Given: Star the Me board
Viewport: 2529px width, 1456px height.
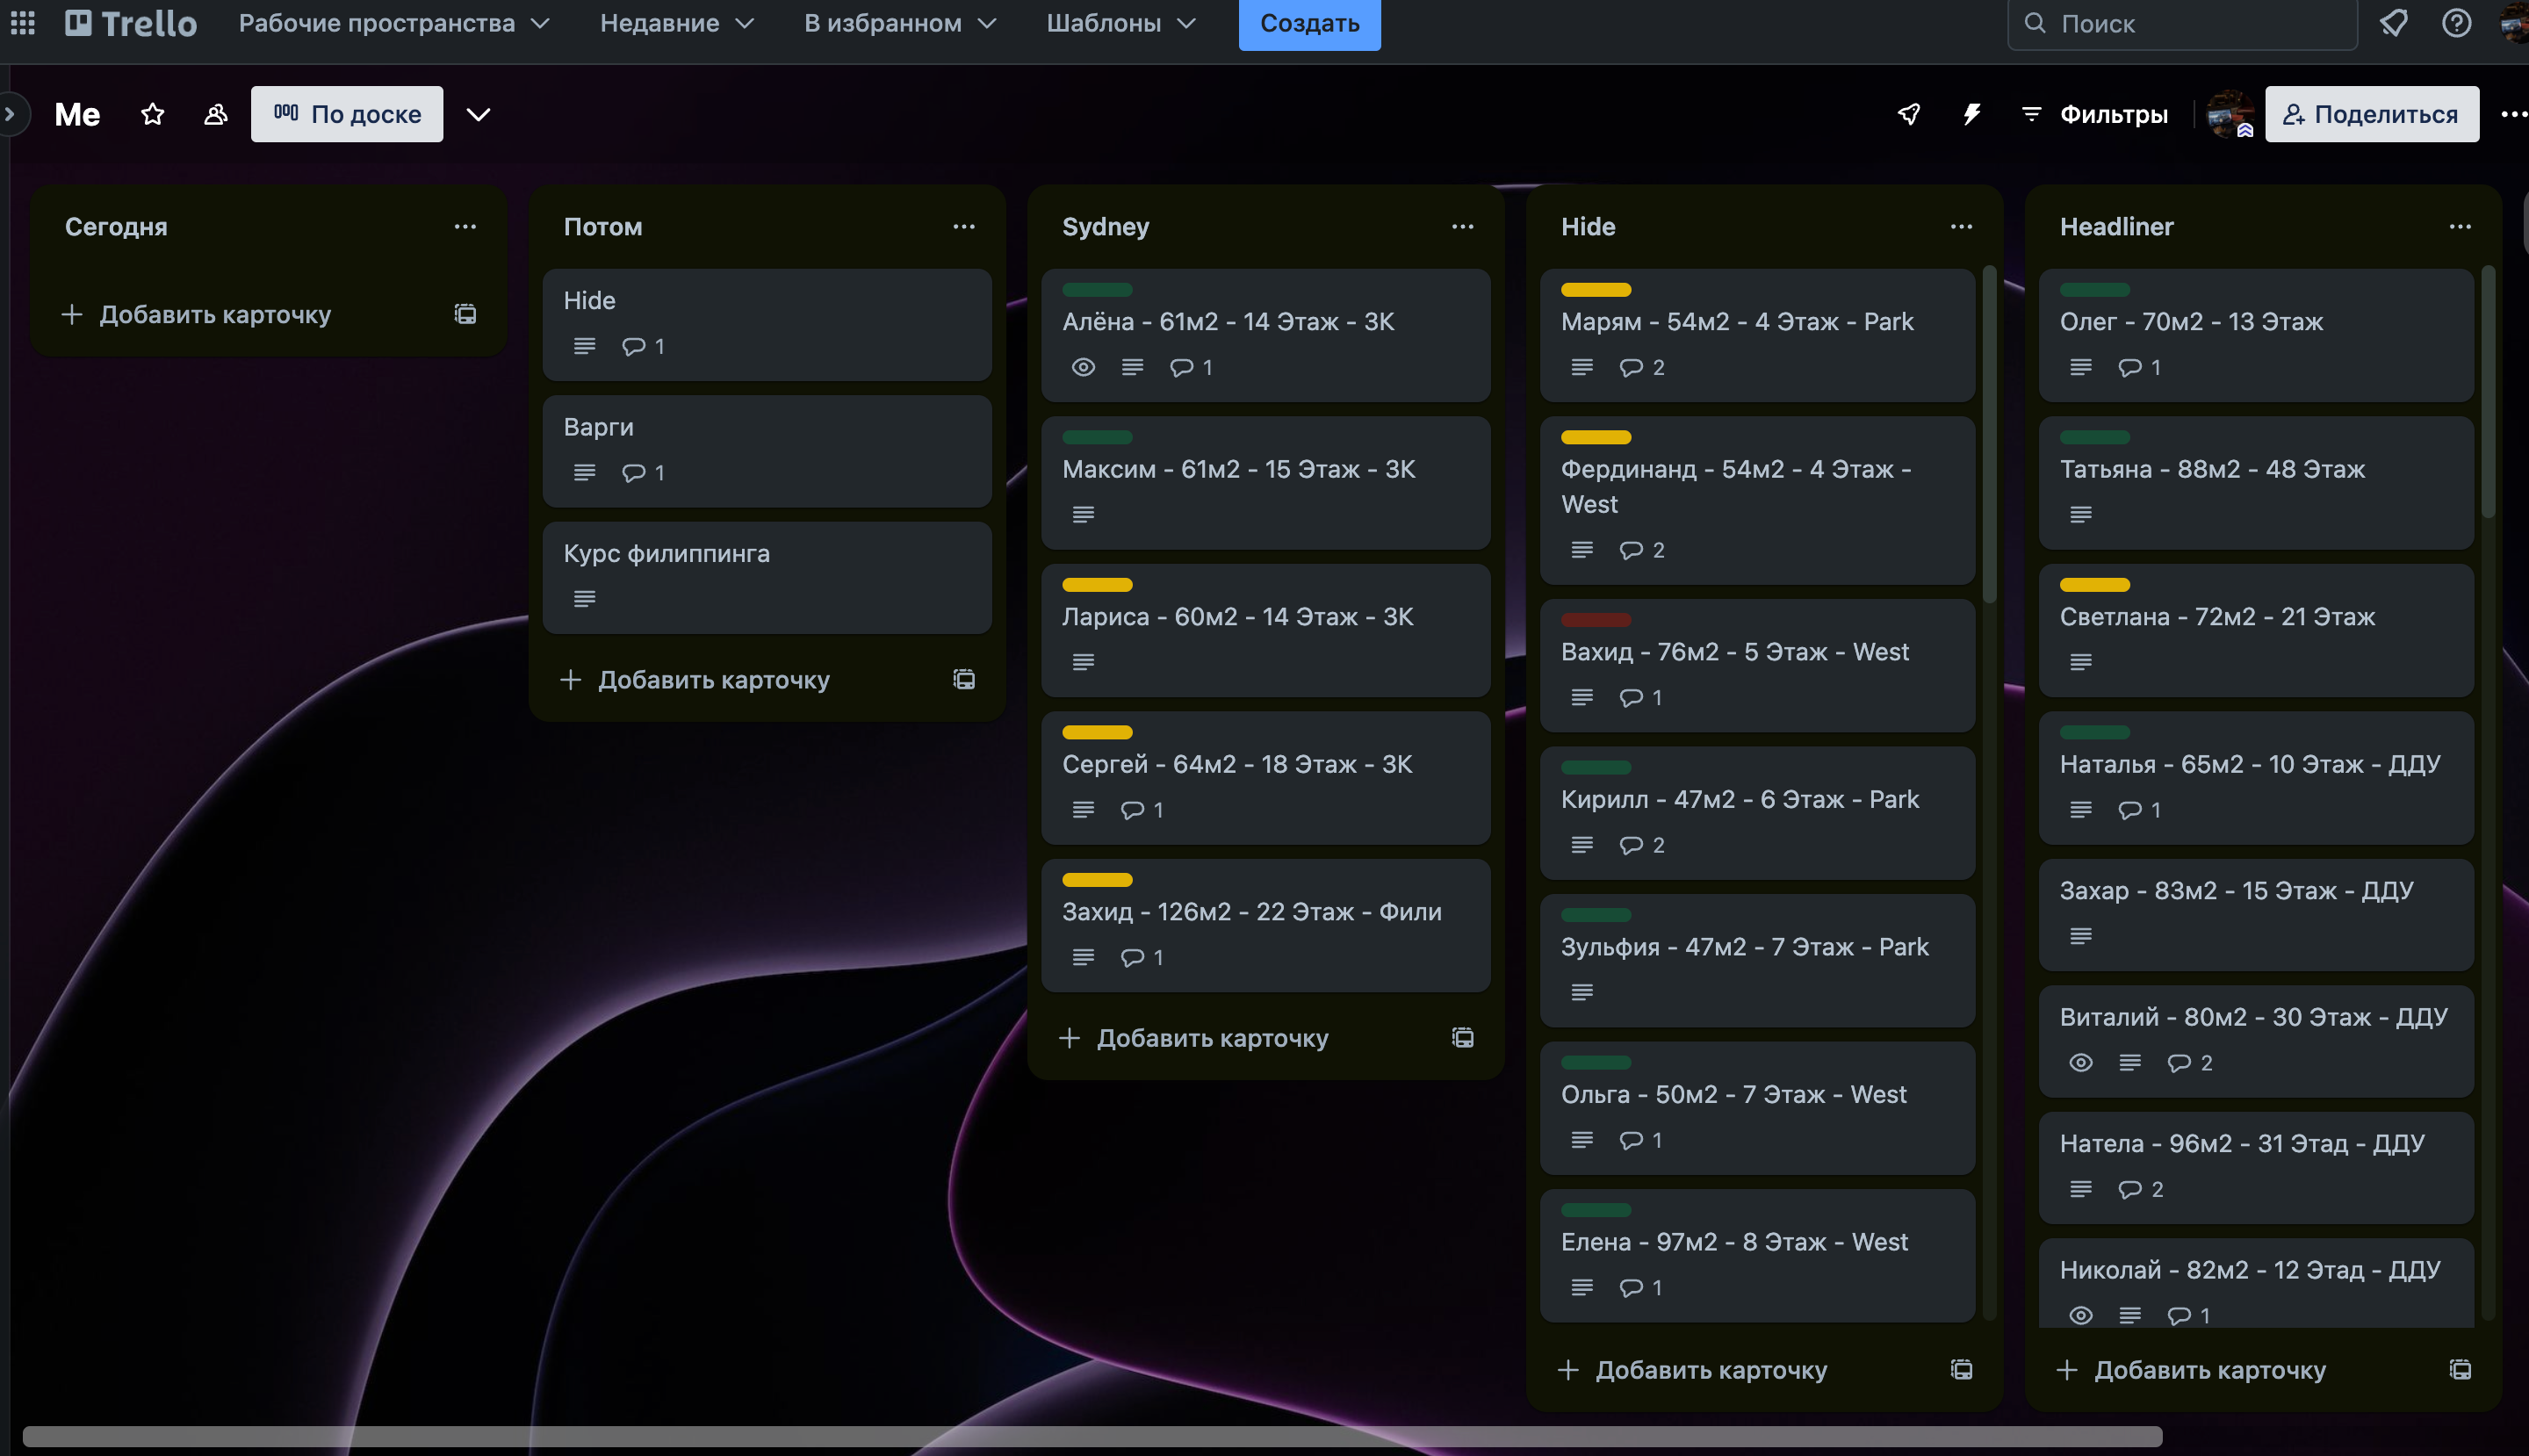Looking at the screenshot, I should [152, 114].
